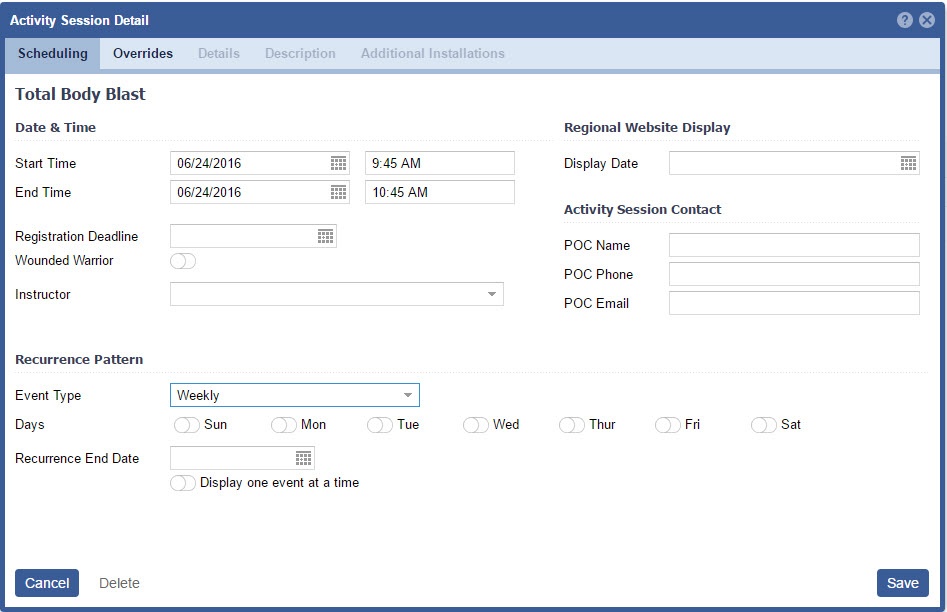
Task: Click the Start Time 9:45 AM field
Action: (x=439, y=163)
